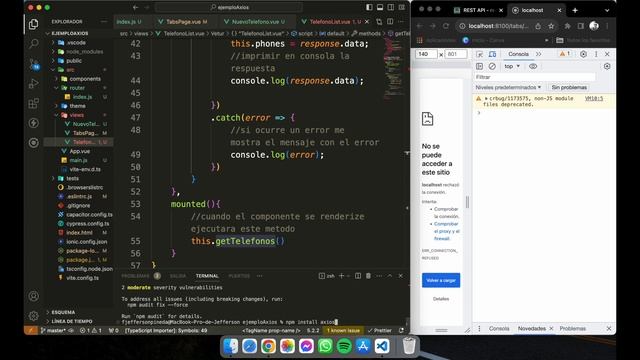
Task: Activate the inspect element picker in DevTools
Action: tap(480, 54)
